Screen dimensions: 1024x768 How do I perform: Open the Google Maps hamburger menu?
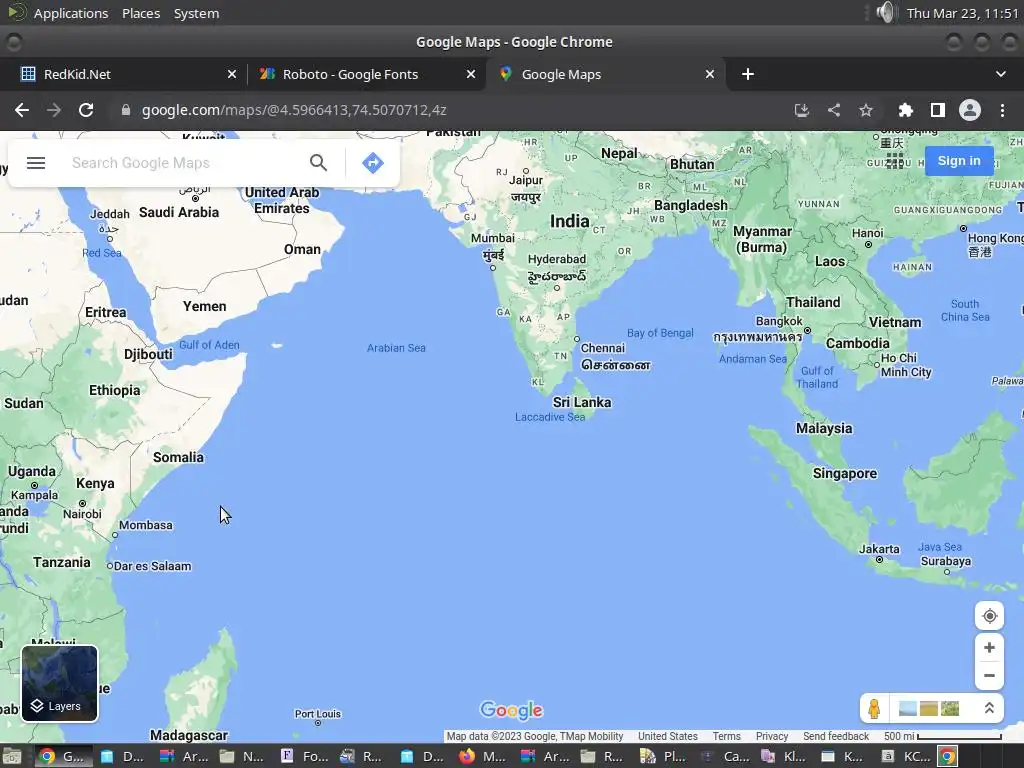tap(36, 163)
